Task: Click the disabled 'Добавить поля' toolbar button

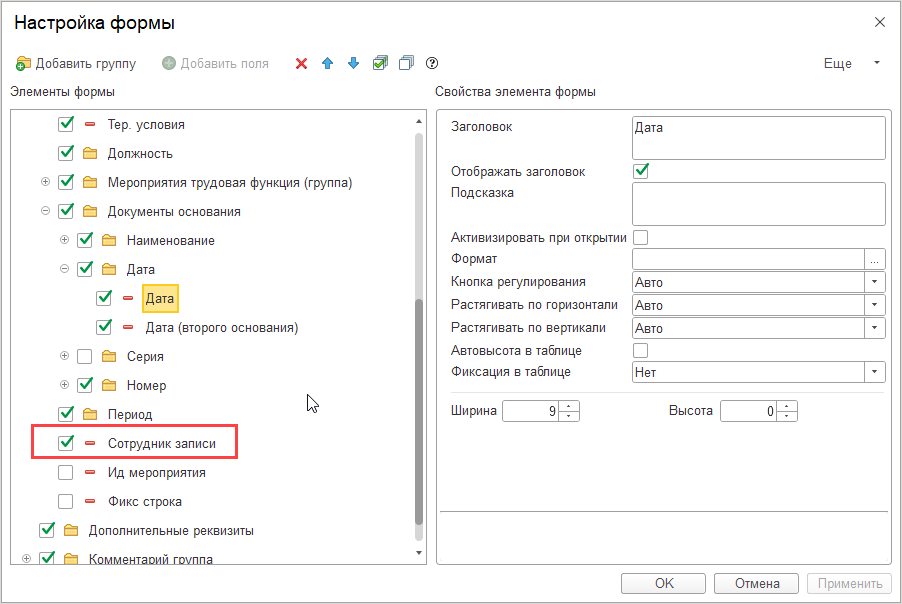Action: (x=215, y=63)
